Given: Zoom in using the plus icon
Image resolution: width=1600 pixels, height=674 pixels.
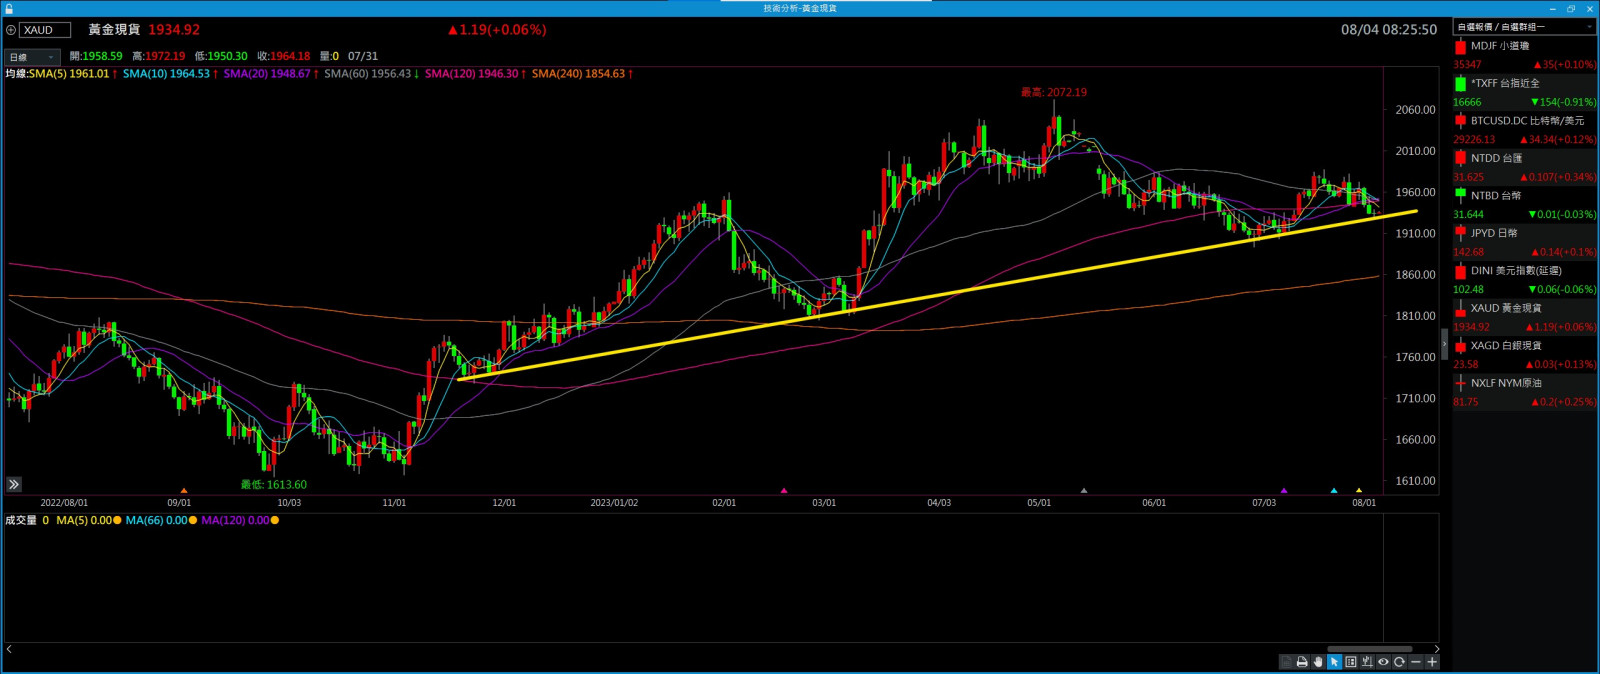Looking at the screenshot, I should coord(1432,662).
